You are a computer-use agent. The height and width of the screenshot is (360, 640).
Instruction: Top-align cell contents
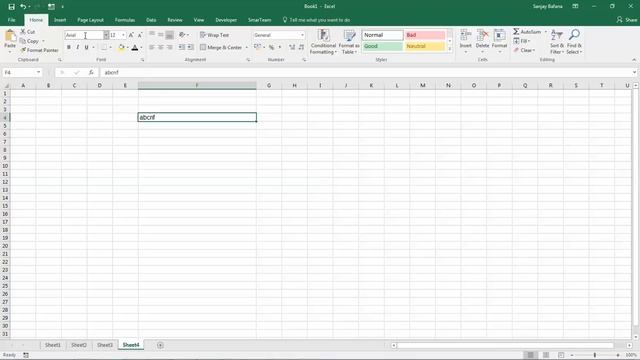click(x=152, y=35)
